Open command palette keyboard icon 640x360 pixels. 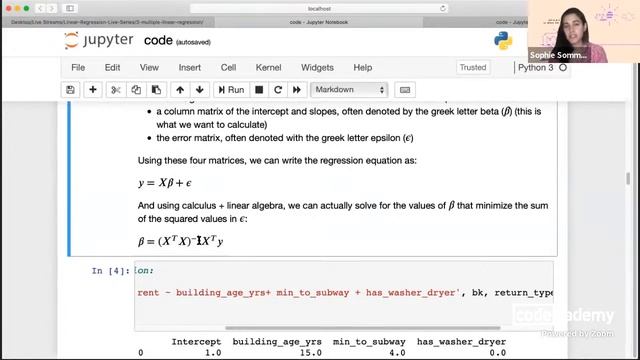405,90
